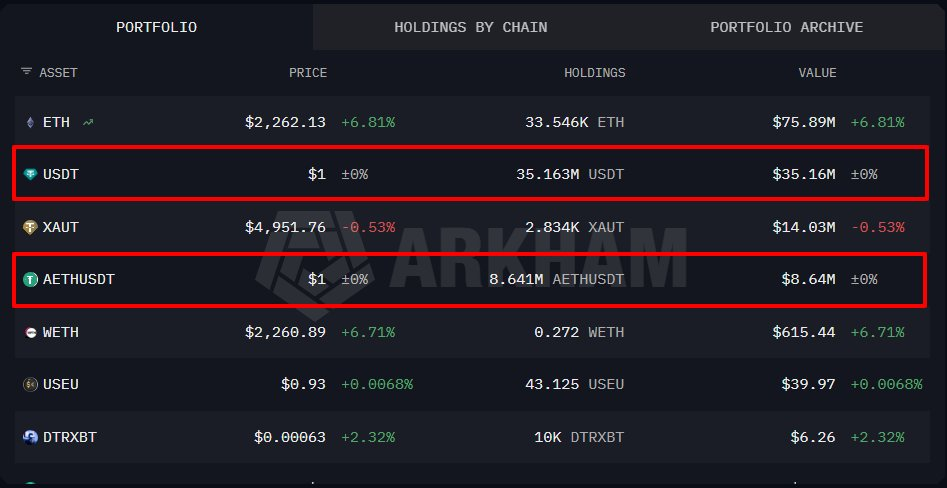This screenshot has width=947, height=488.
Task: Sort by the Value column header
Action: pyautogui.click(x=817, y=73)
